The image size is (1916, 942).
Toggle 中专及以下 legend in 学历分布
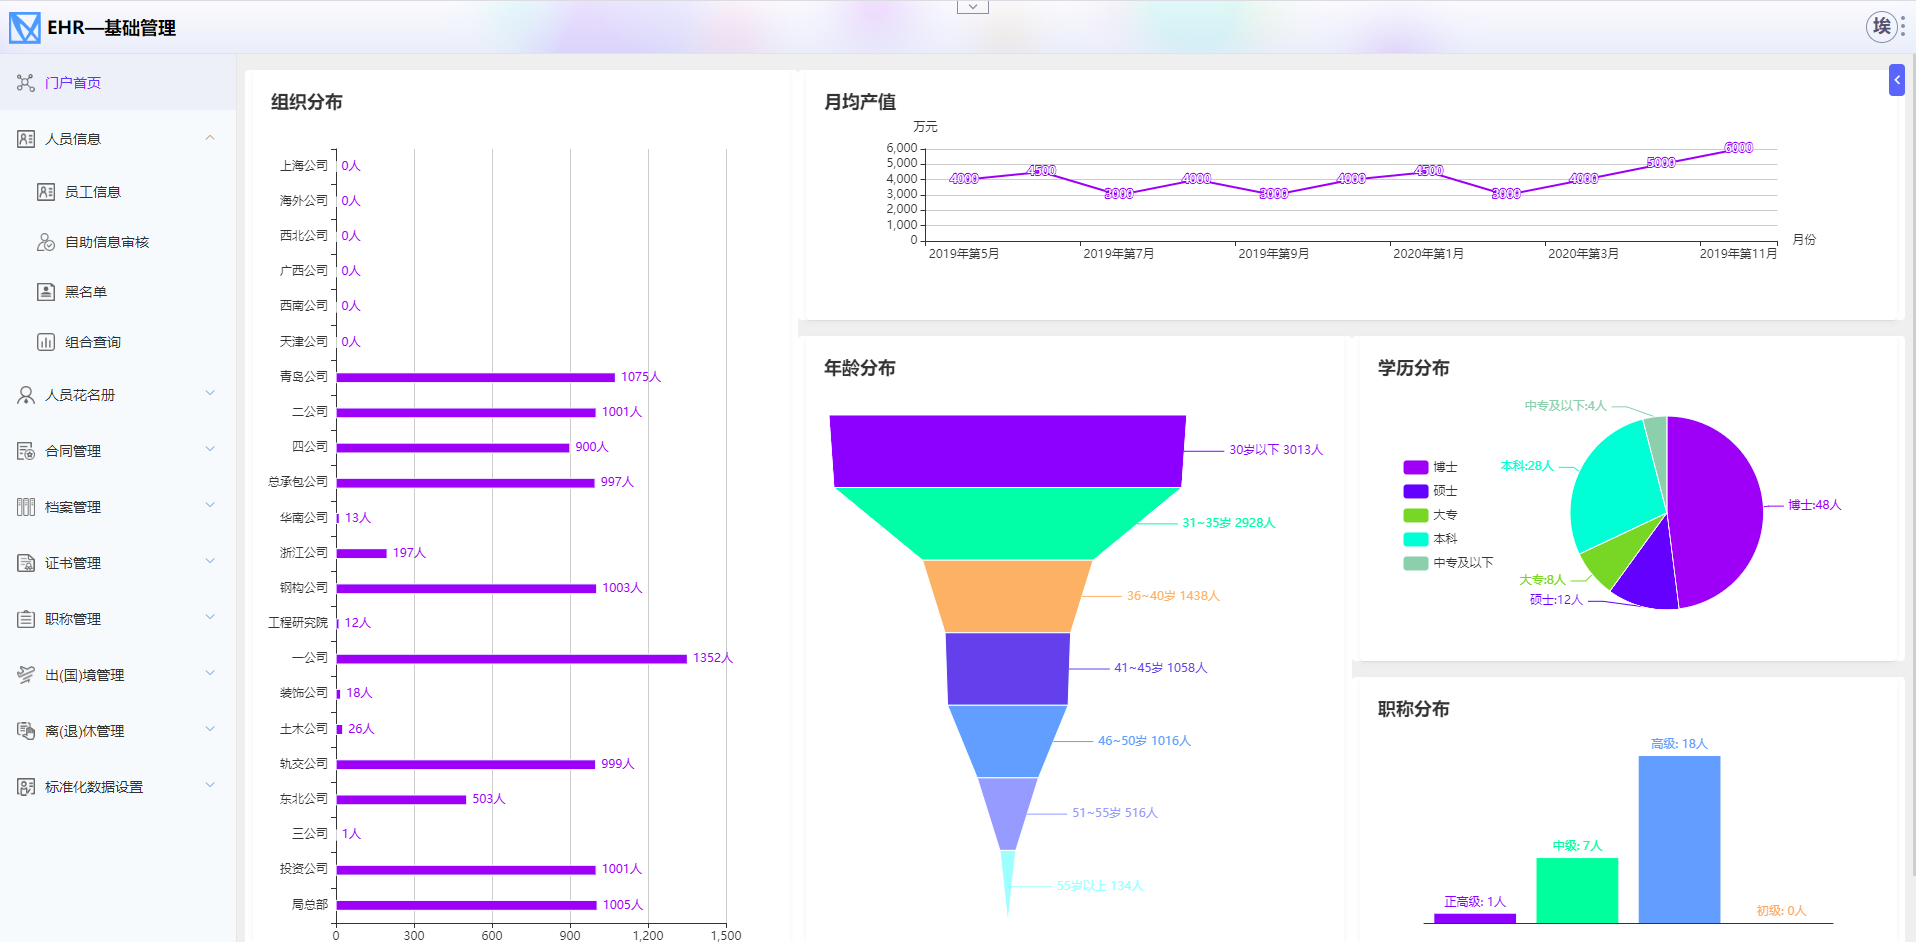(1448, 563)
